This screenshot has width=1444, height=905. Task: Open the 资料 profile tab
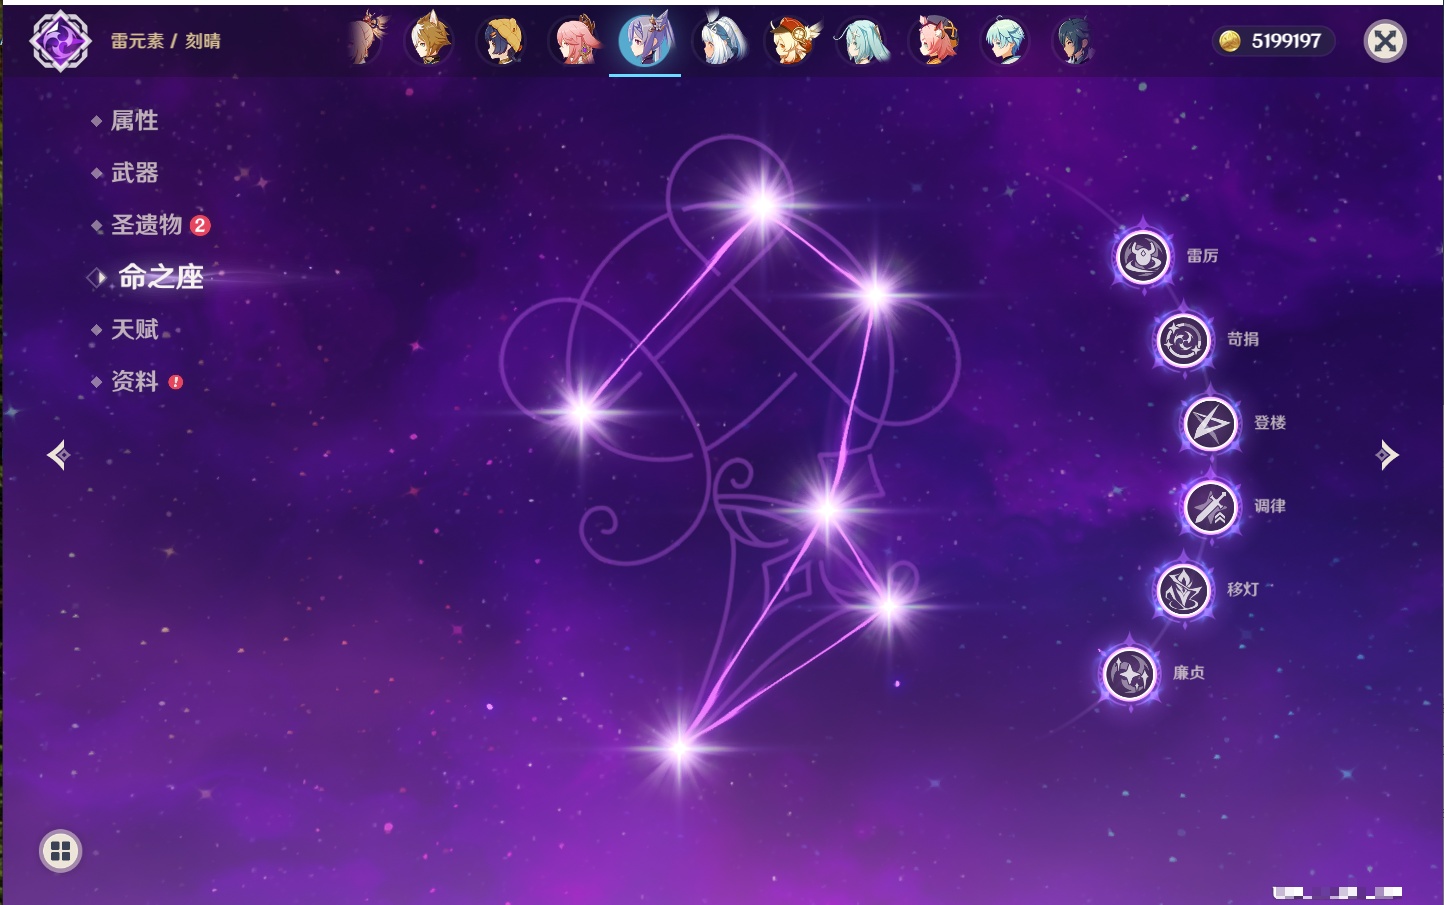134,381
